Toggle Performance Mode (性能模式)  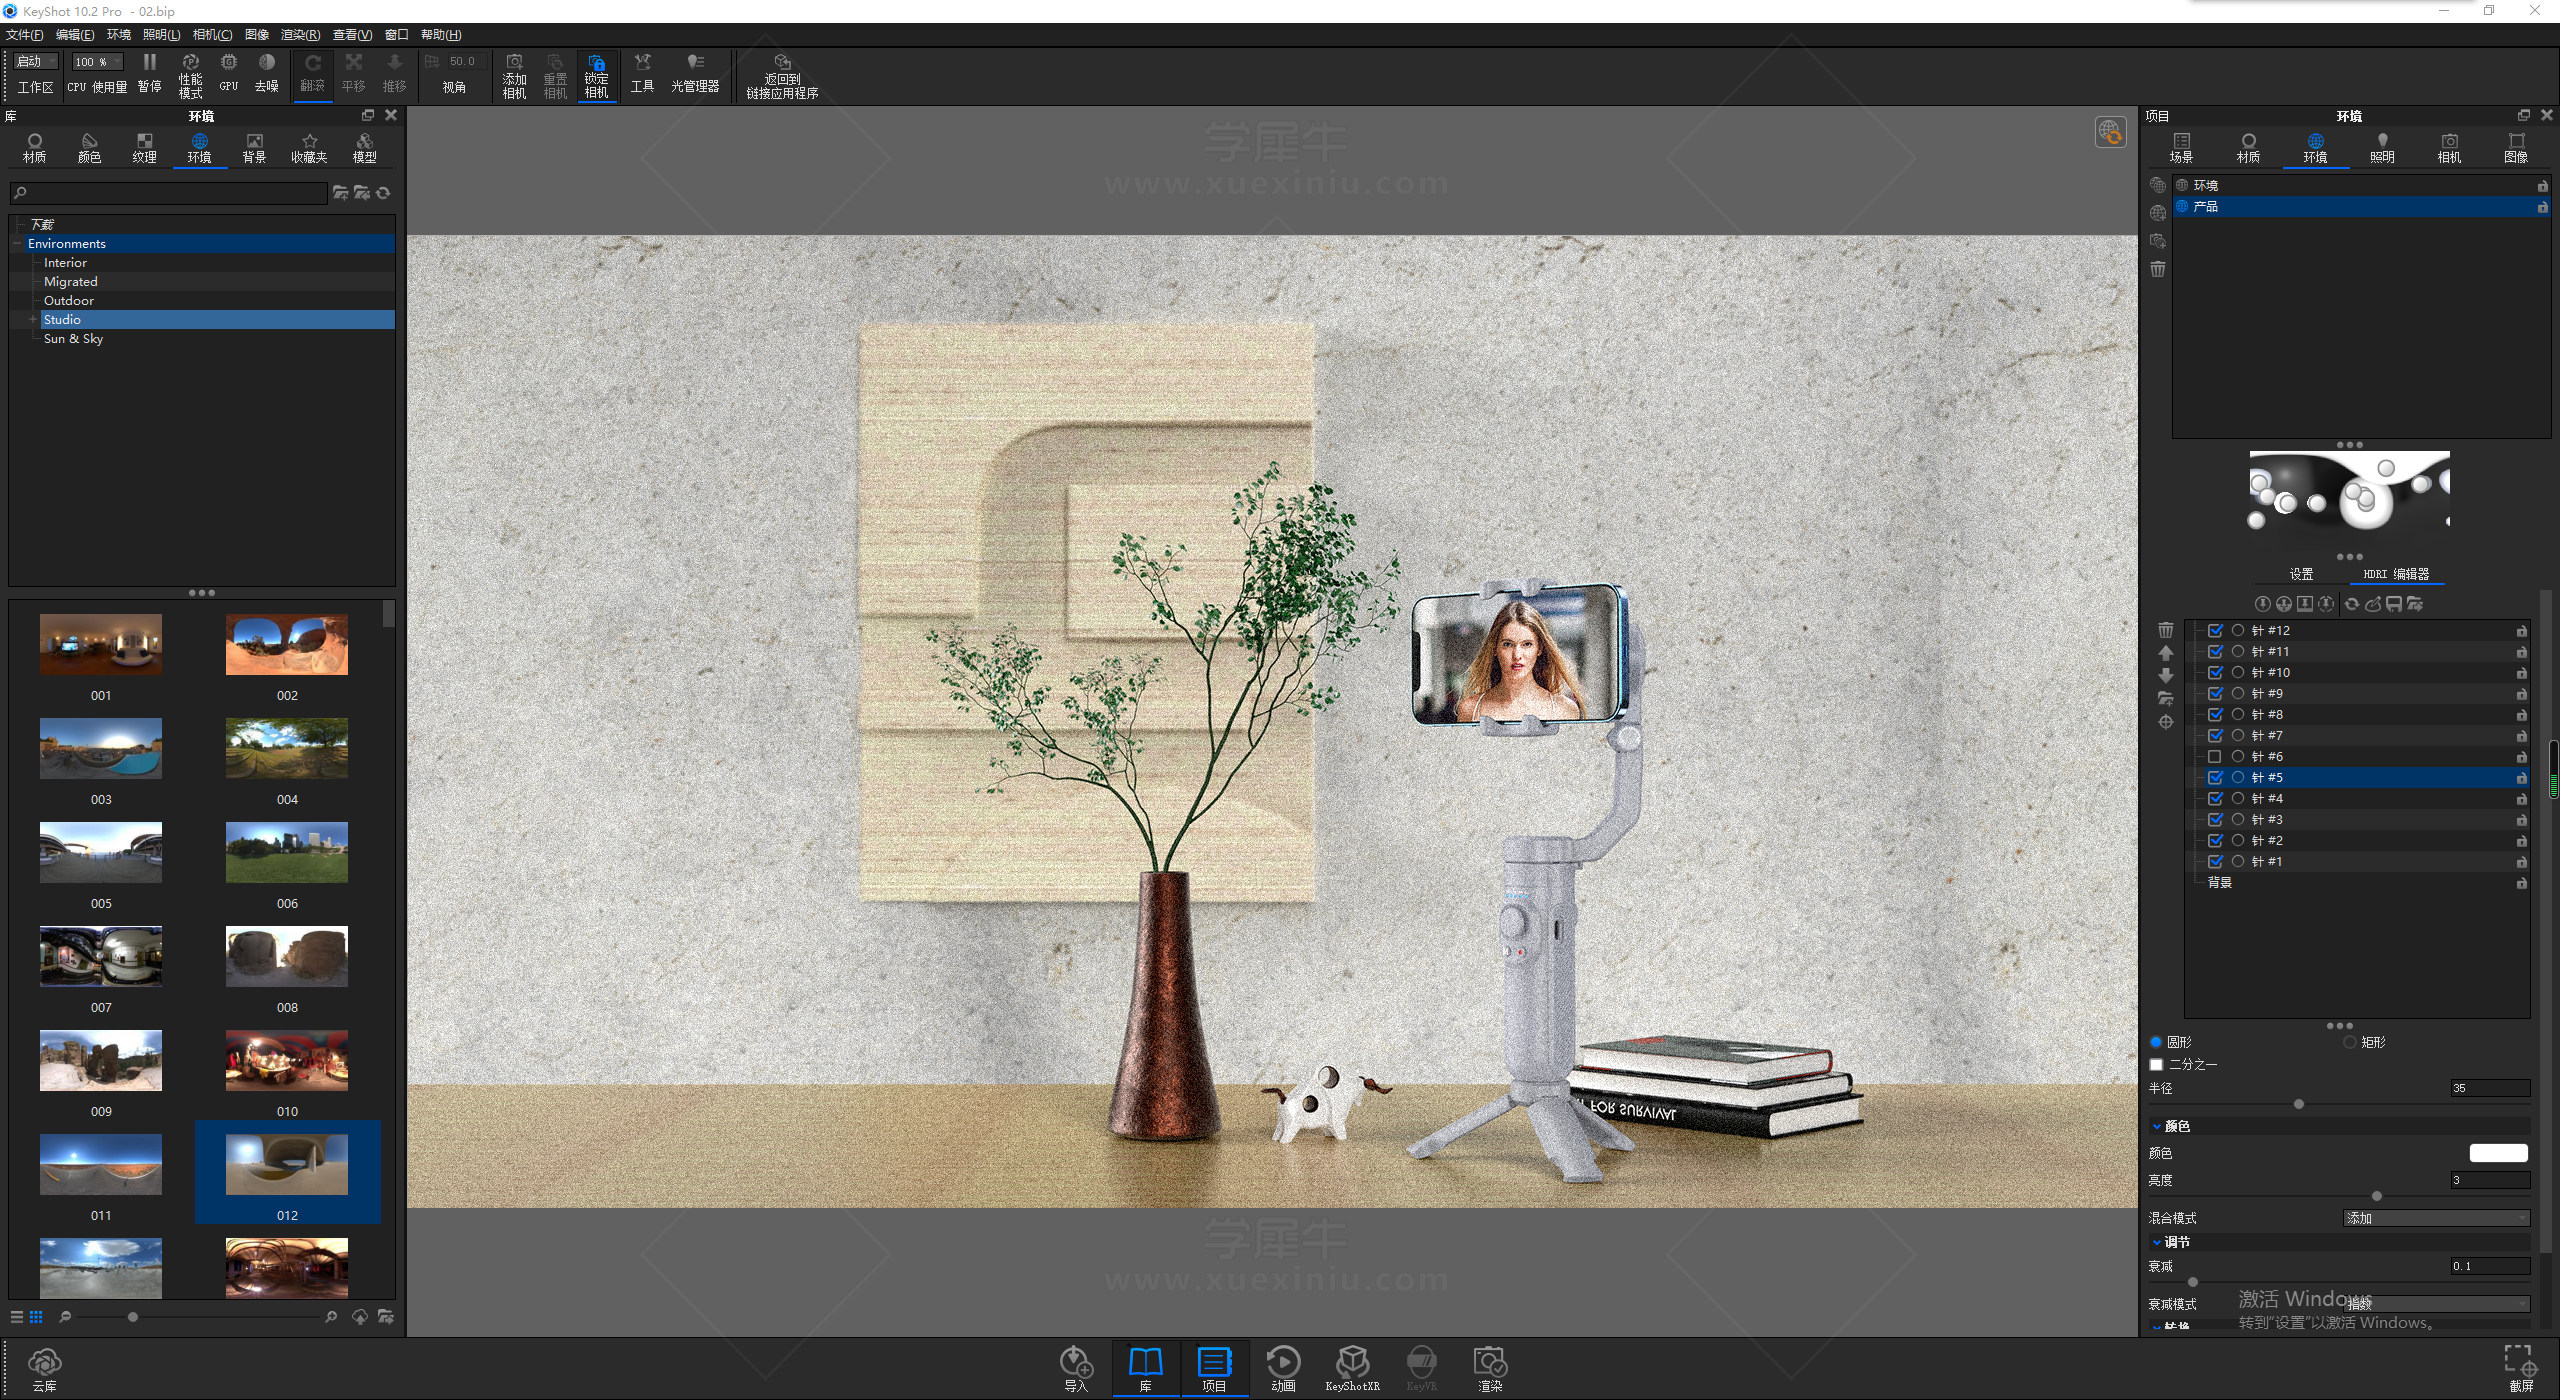pos(190,76)
